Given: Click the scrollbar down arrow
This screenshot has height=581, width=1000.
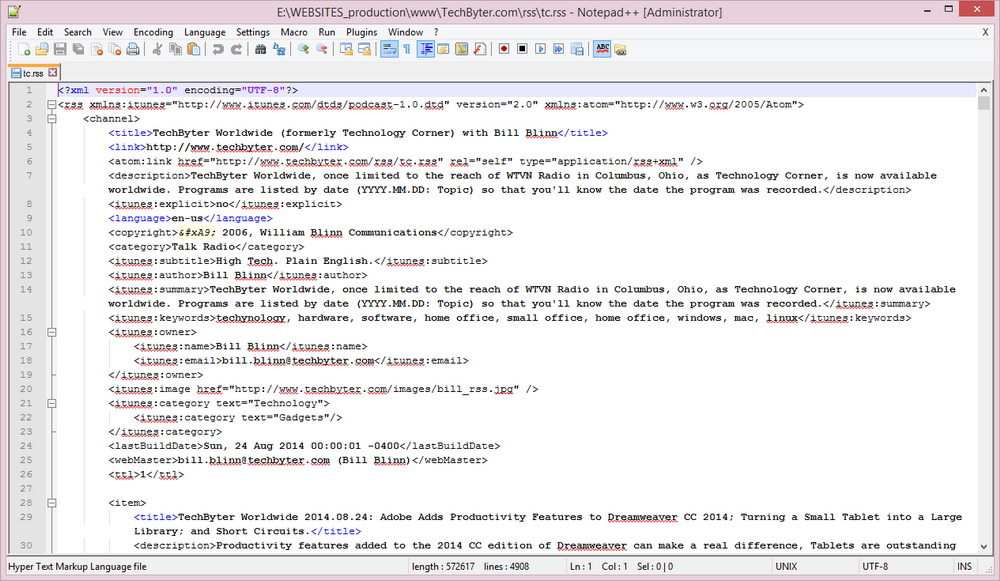Looking at the screenshot, I should coord(984,547).
